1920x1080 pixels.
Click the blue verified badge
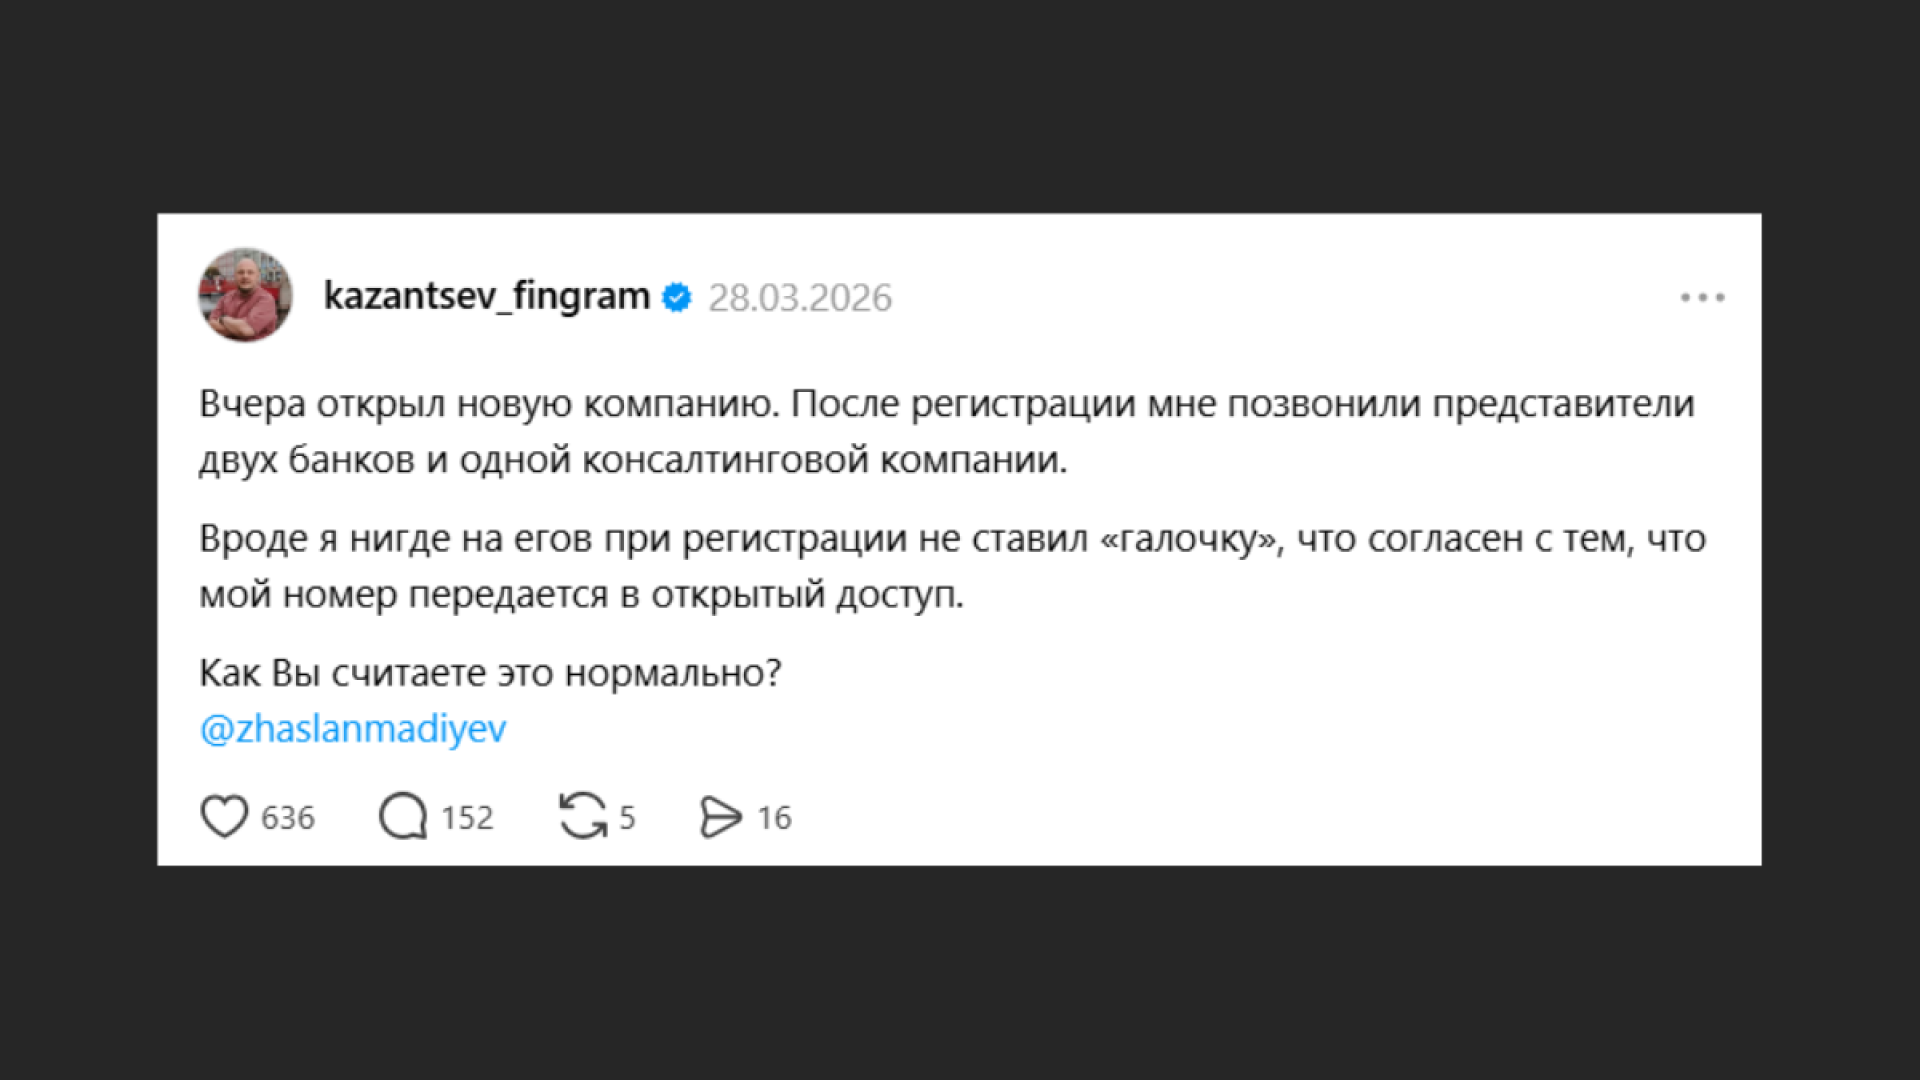677,297
